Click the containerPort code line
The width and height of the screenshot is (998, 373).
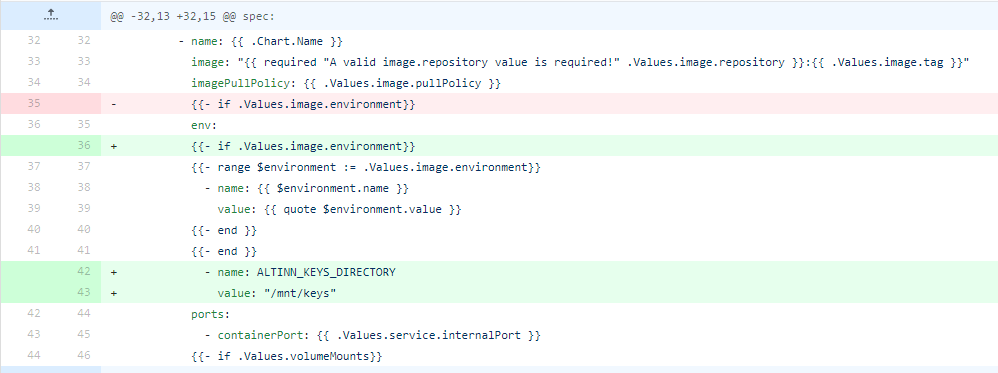[x=372, y=335]
